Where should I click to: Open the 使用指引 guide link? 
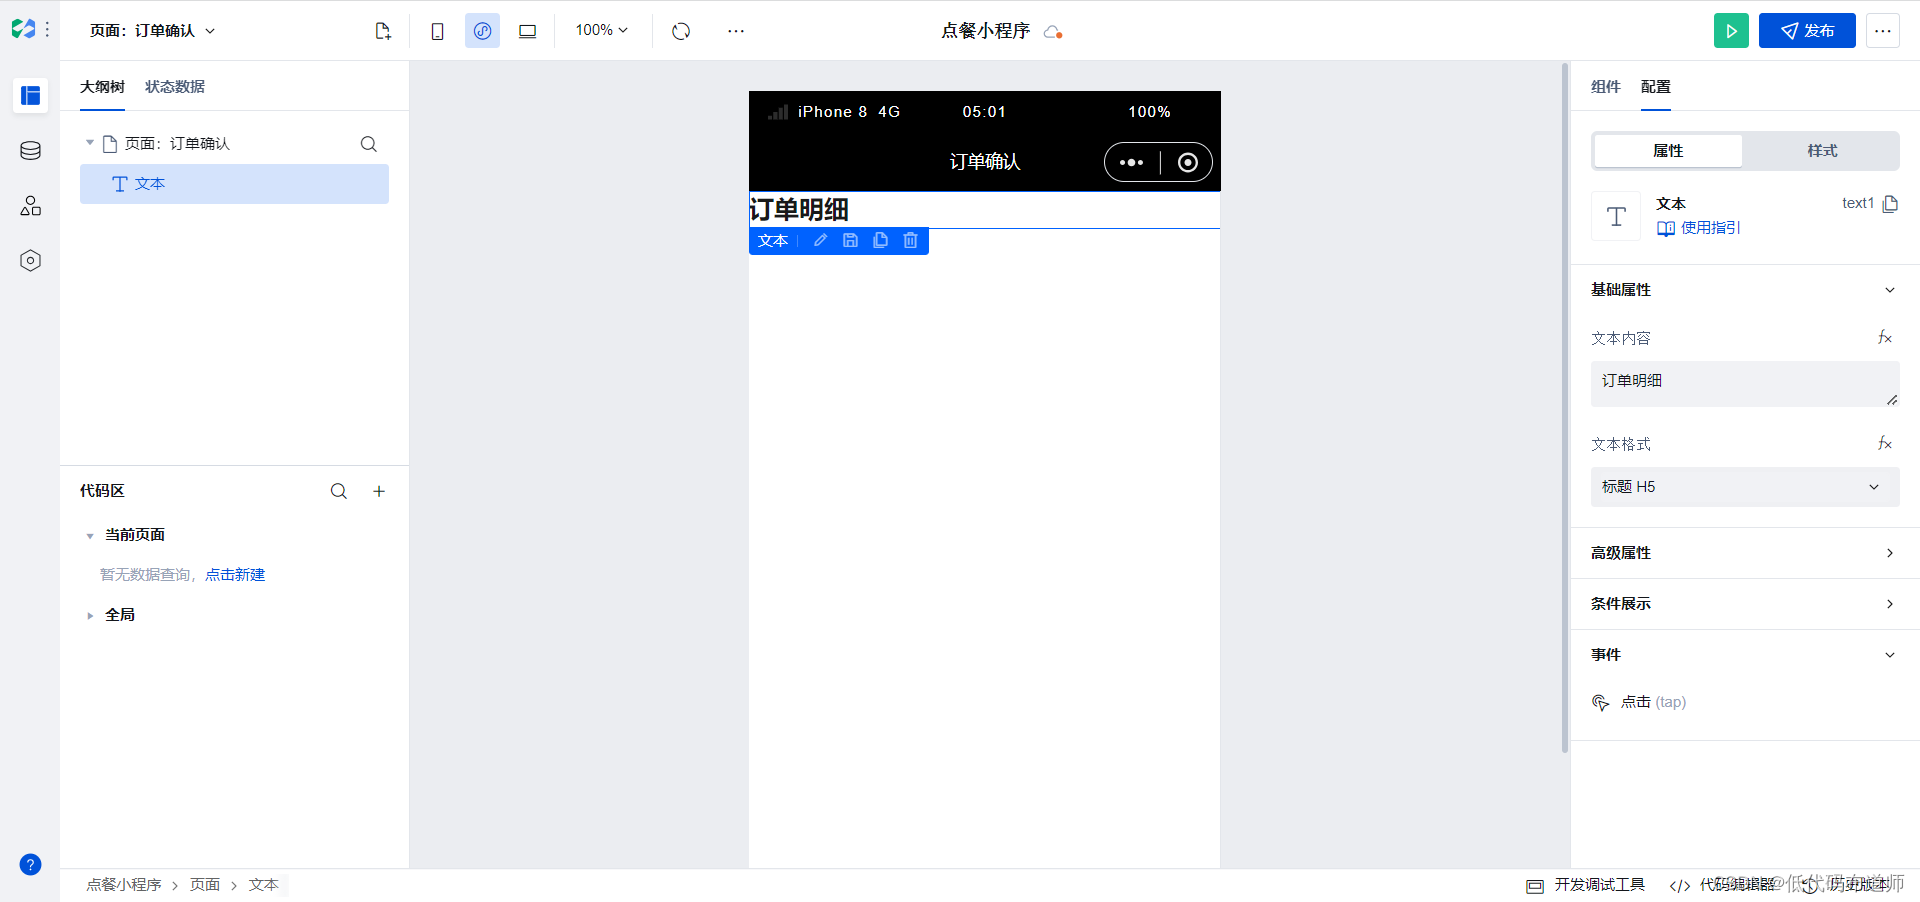(x=1698, y=228)
